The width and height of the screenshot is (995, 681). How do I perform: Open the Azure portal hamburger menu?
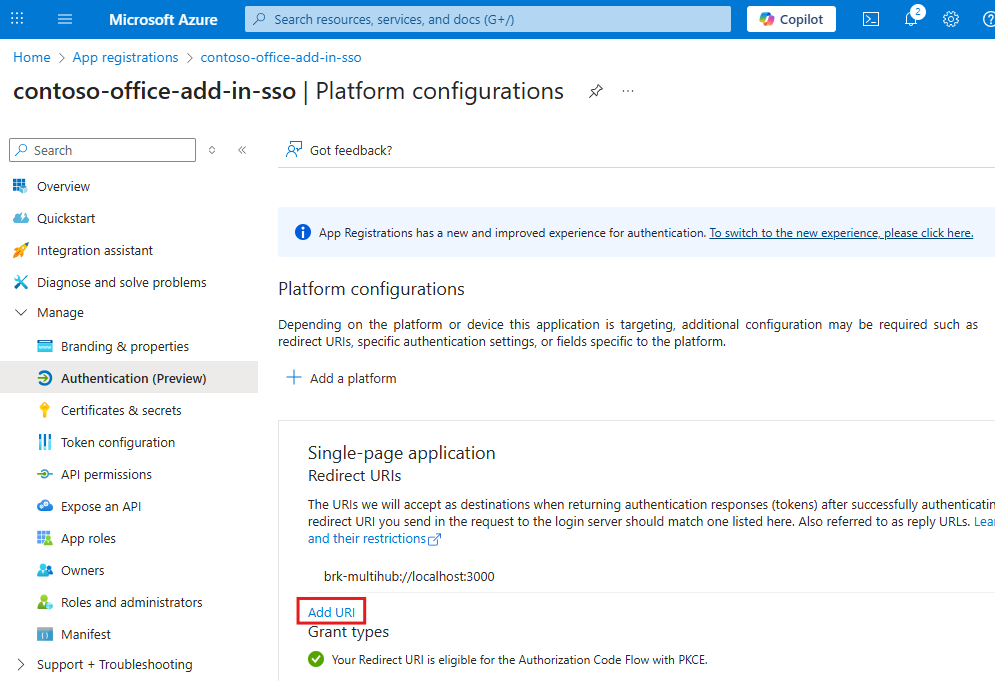(x=64, y=19)
